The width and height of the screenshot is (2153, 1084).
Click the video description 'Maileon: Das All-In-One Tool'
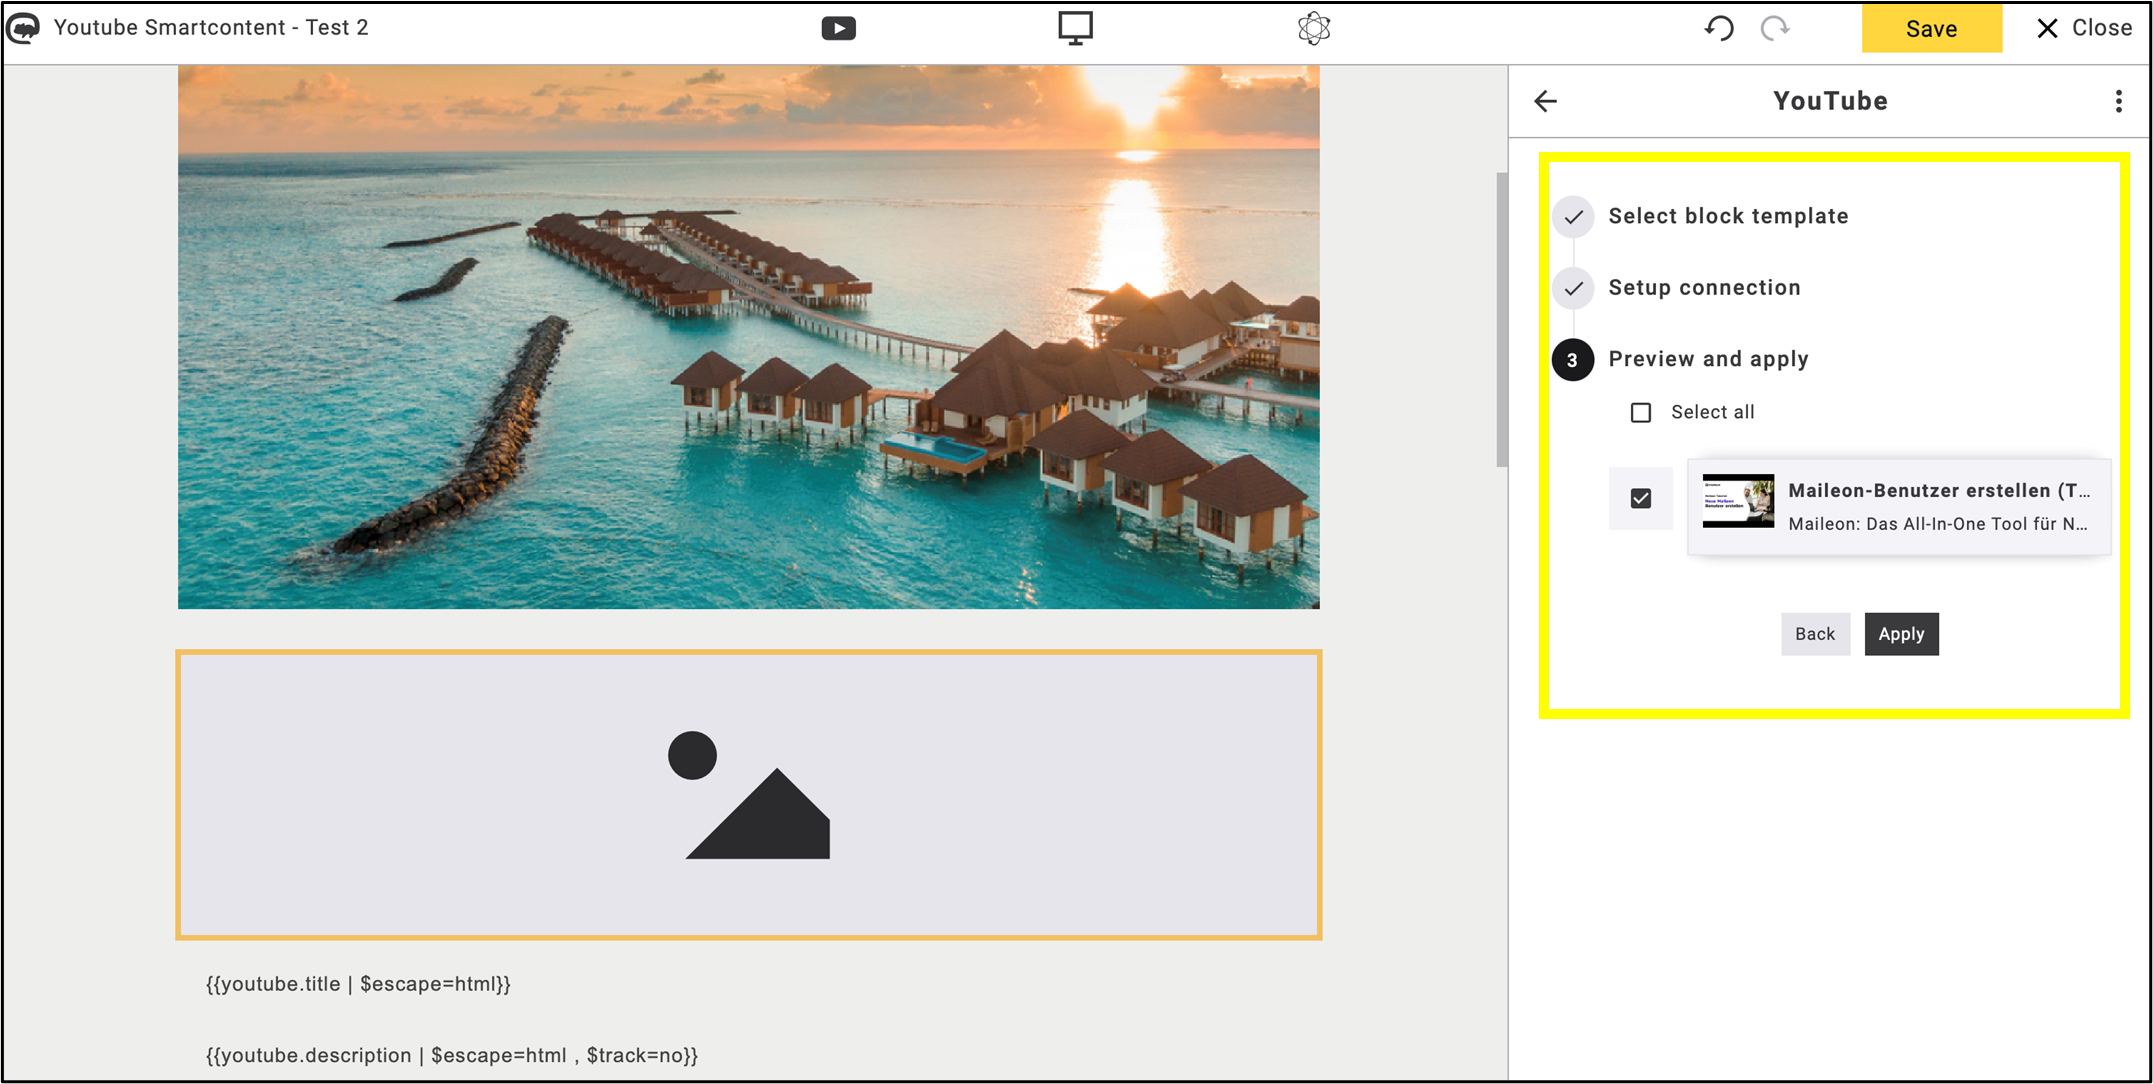click(1937, 524)
